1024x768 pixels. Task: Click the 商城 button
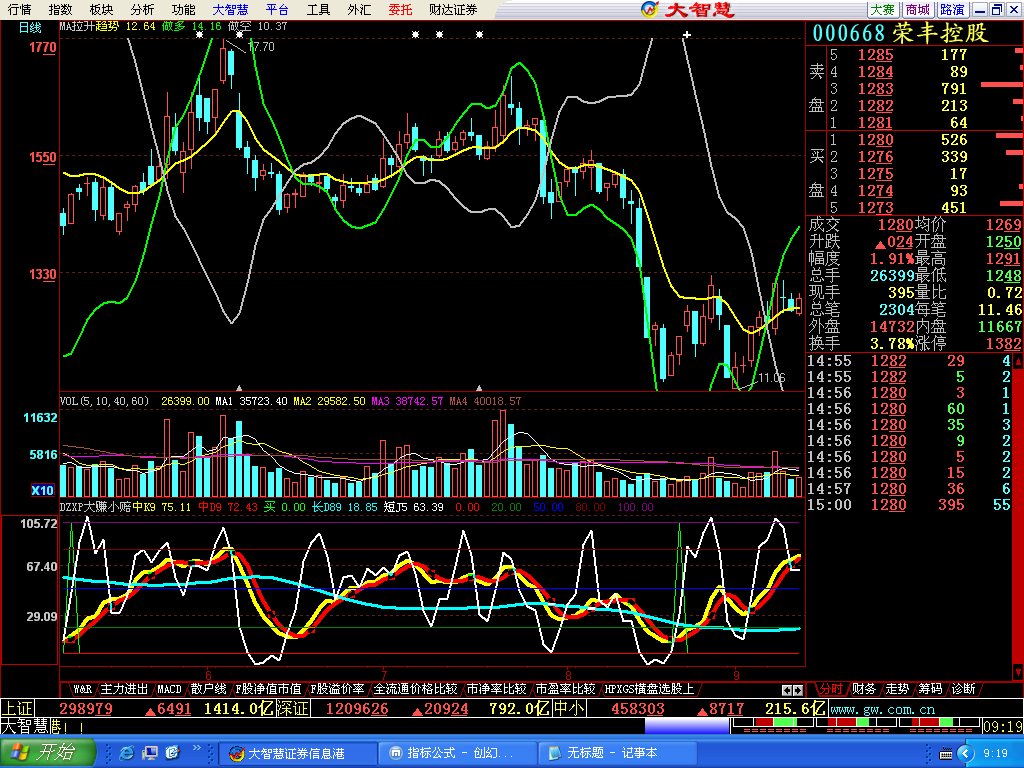918,10
